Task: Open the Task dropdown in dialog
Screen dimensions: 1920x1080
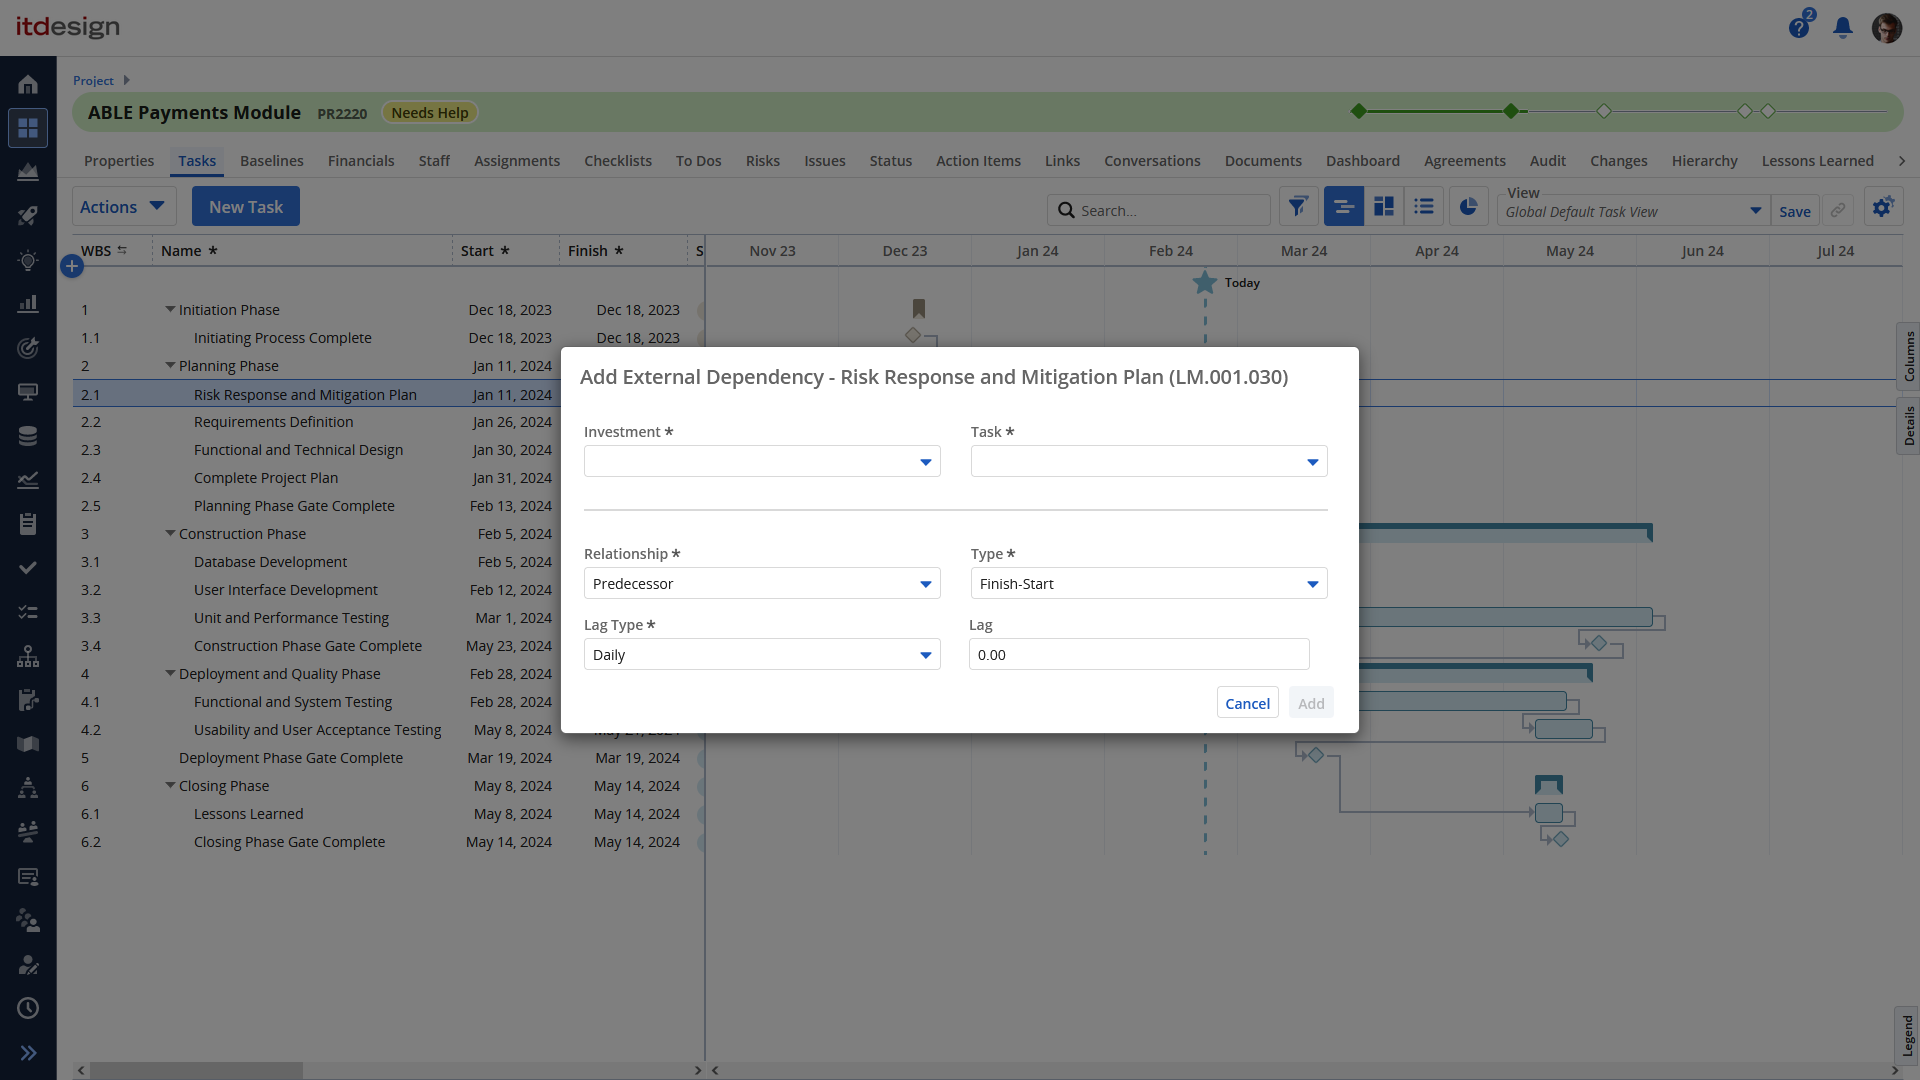Action: tap(1149, 461)
